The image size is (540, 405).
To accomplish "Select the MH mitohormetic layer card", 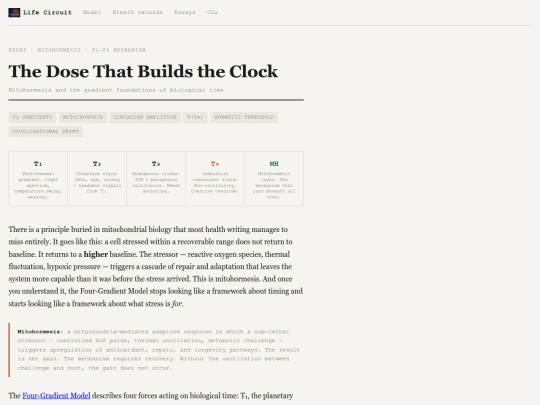I will (x=274, y=179).
